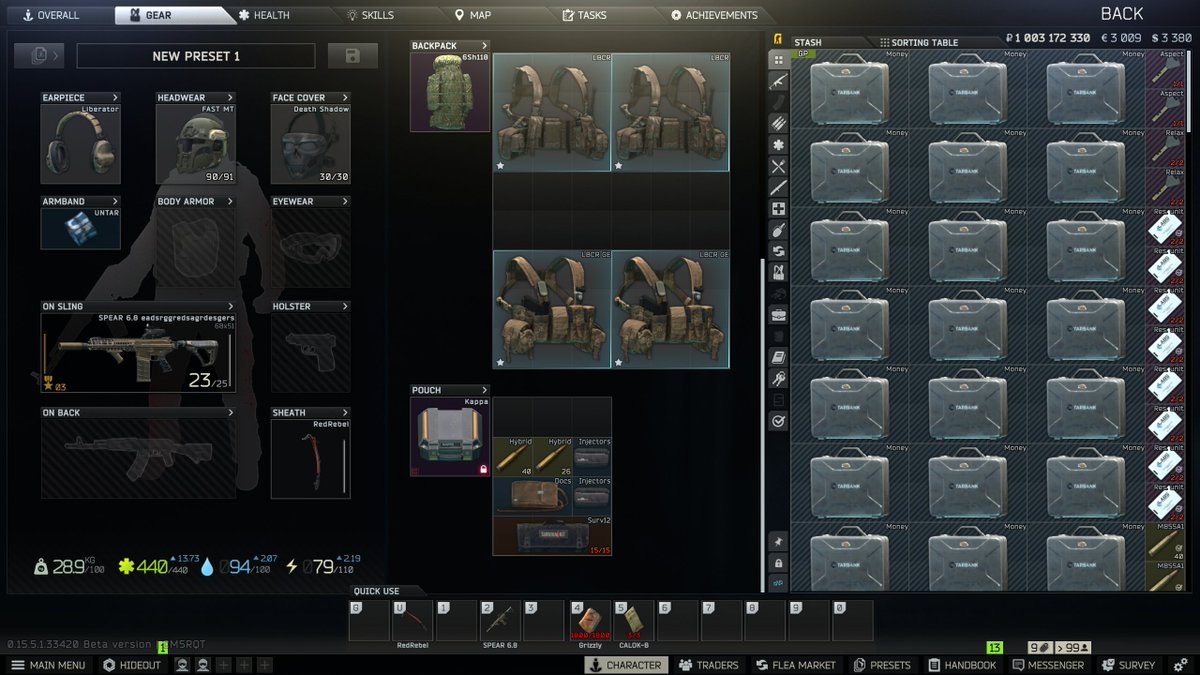Select the Liberator earpiece item
The height and width of the screenshot is (675, 1200).
(81, 144)
